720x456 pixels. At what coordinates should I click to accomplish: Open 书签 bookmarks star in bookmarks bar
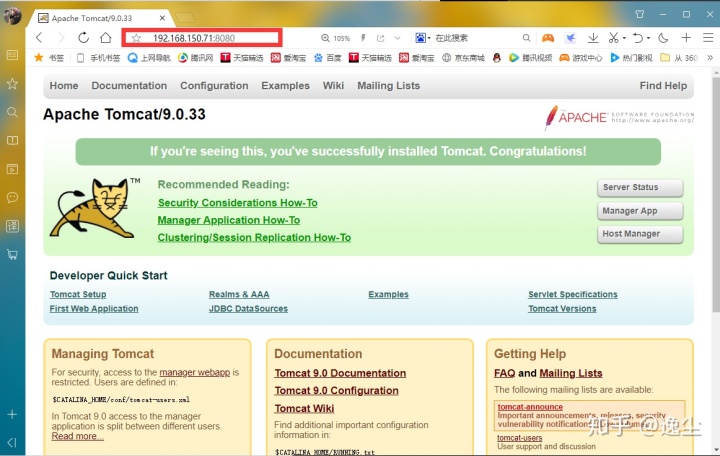[x=49, y=57]
